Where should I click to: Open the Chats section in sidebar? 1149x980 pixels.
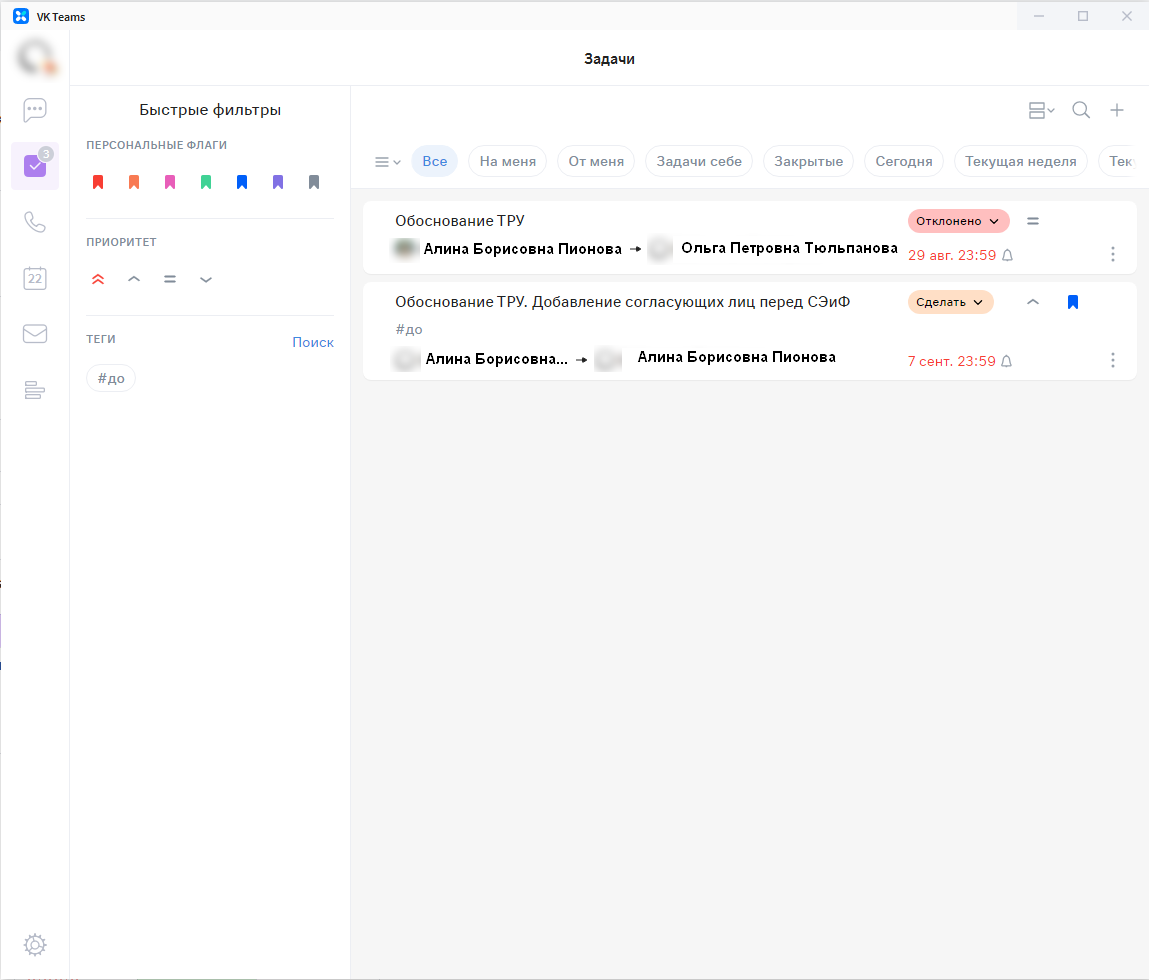35,110
